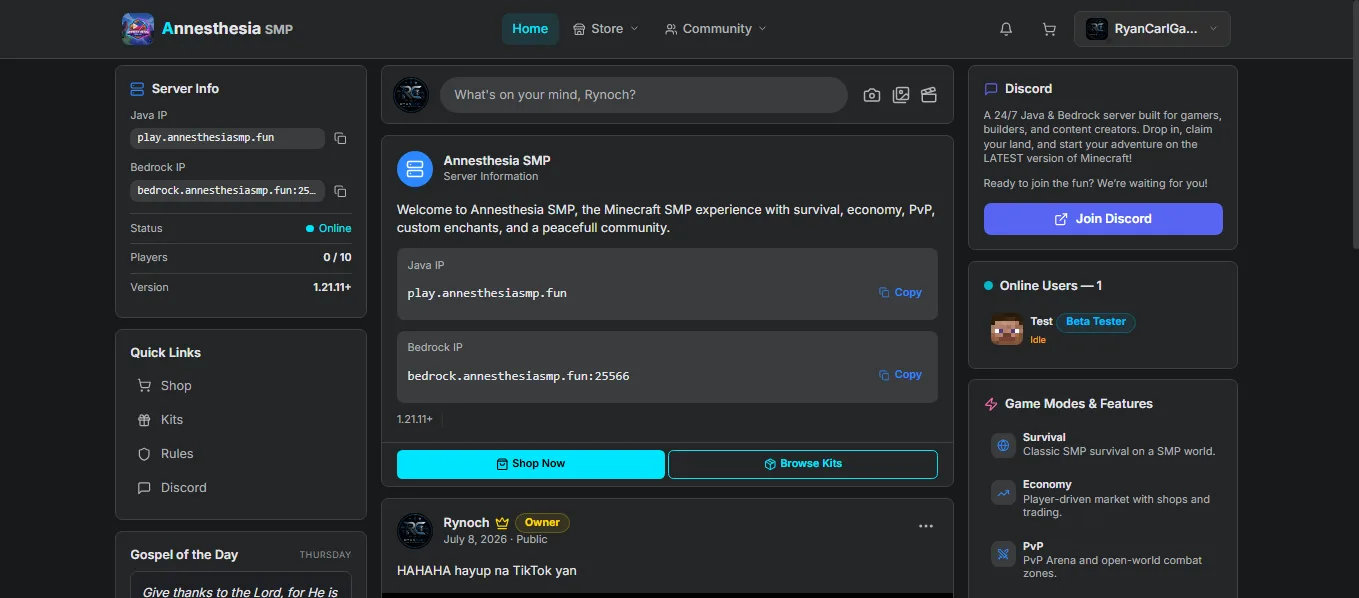Image resolution: width=1359 pixels, height=598 pixels.
Task: Click the Survival globe icon
Action: point(1003,445)
